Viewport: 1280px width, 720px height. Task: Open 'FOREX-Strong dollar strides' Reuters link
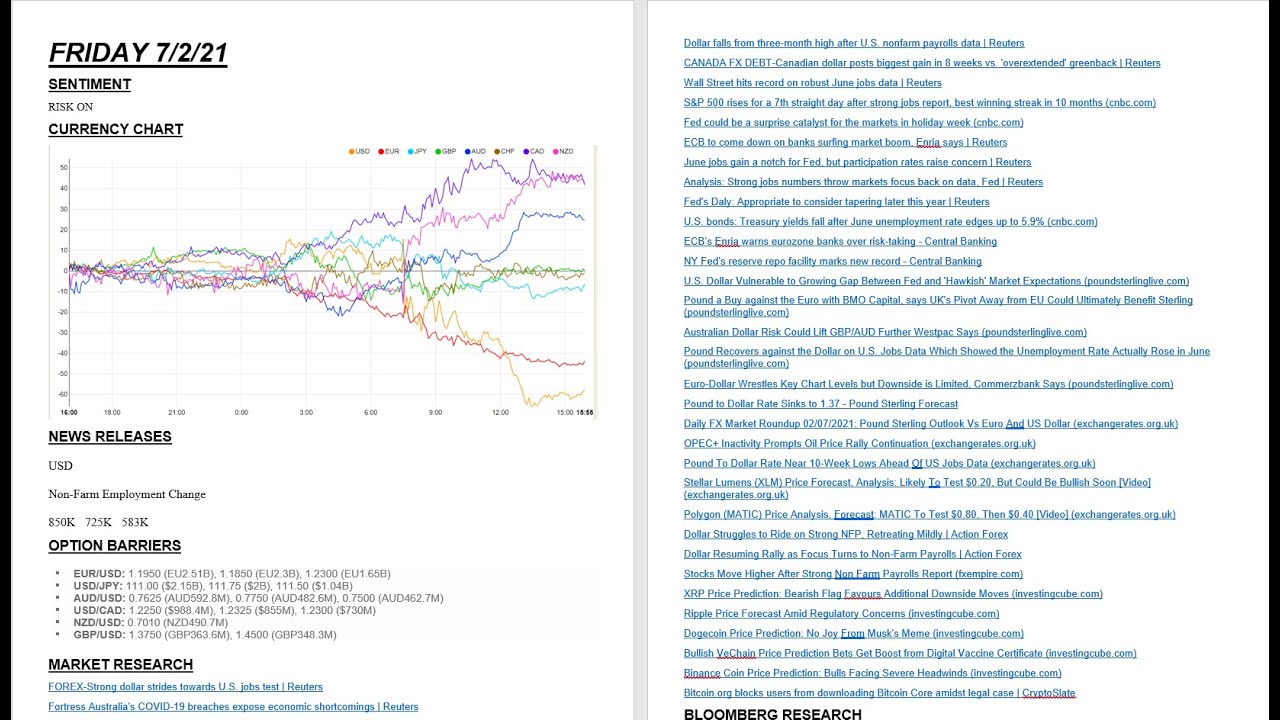coord(185,687)
